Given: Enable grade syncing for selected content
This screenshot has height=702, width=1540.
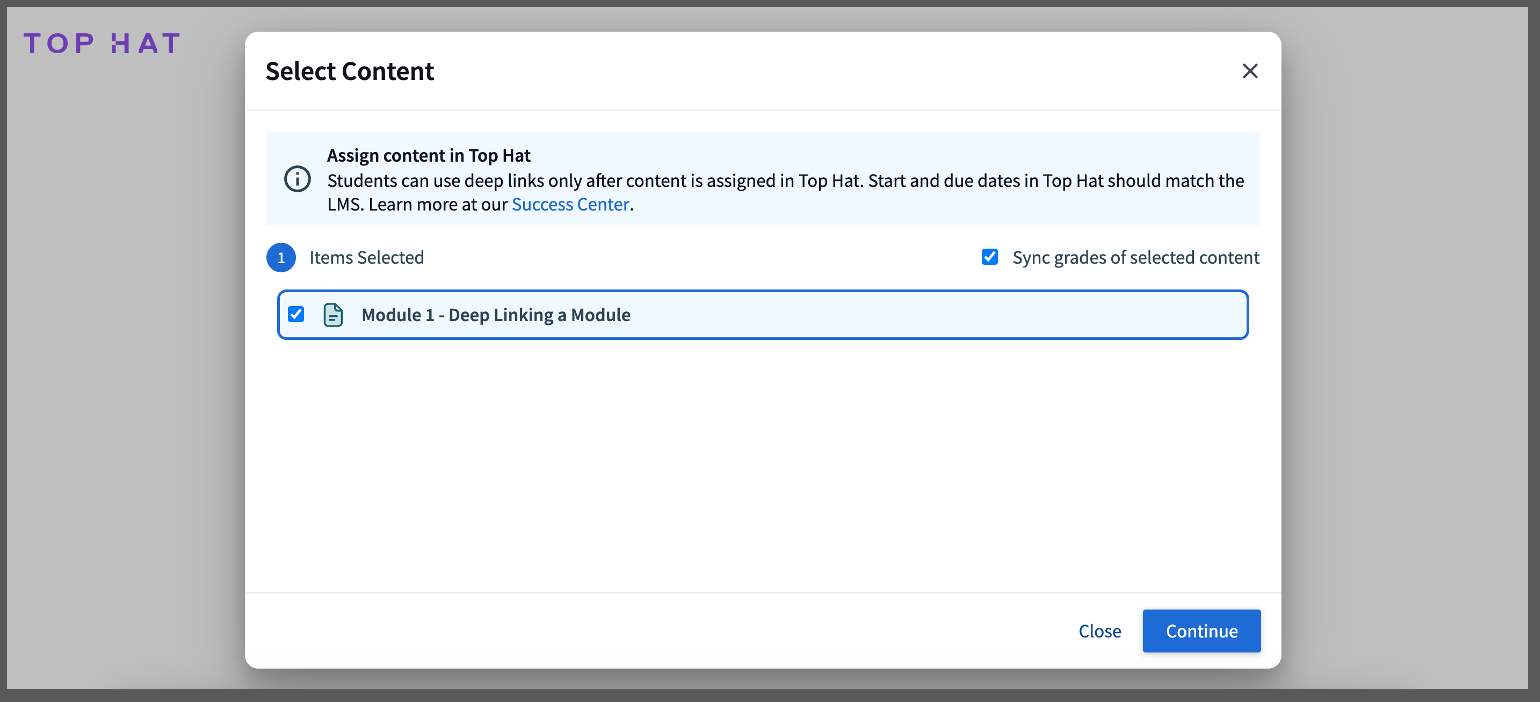Looking at the screenshot, I should [989, 257].
